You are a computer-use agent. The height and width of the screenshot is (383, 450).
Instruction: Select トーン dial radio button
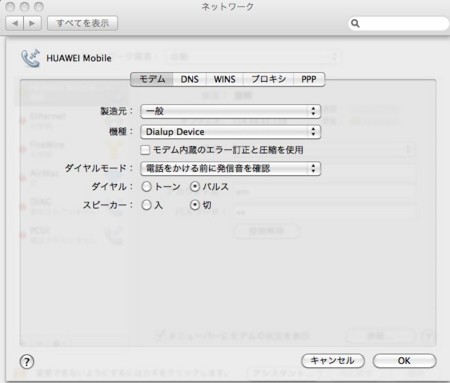tap(147, 187)
